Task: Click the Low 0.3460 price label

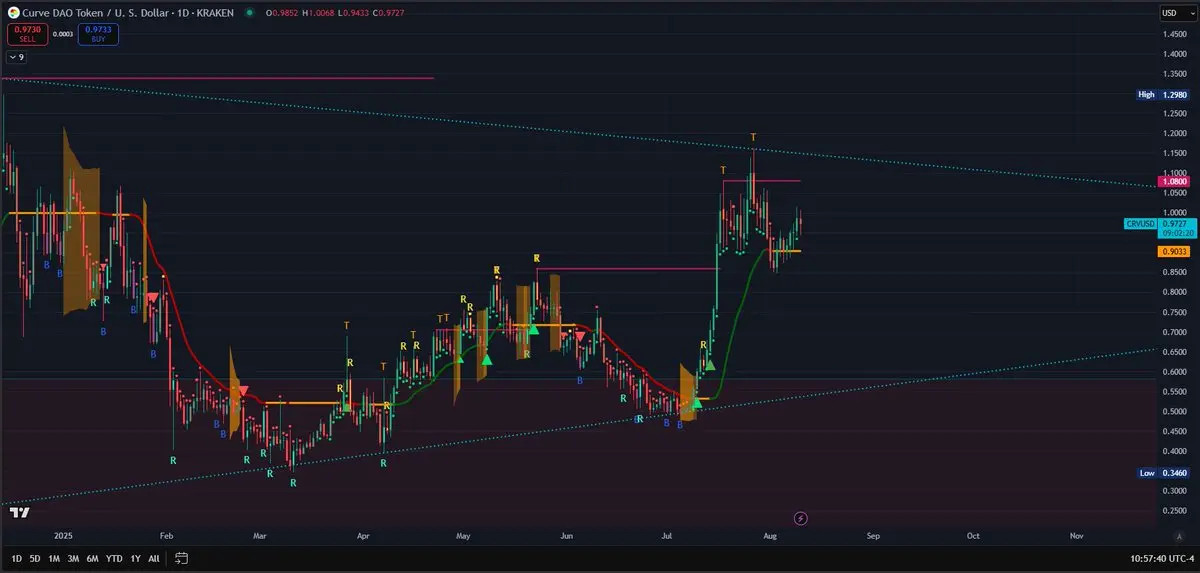Action: (x=1165, y=472)
